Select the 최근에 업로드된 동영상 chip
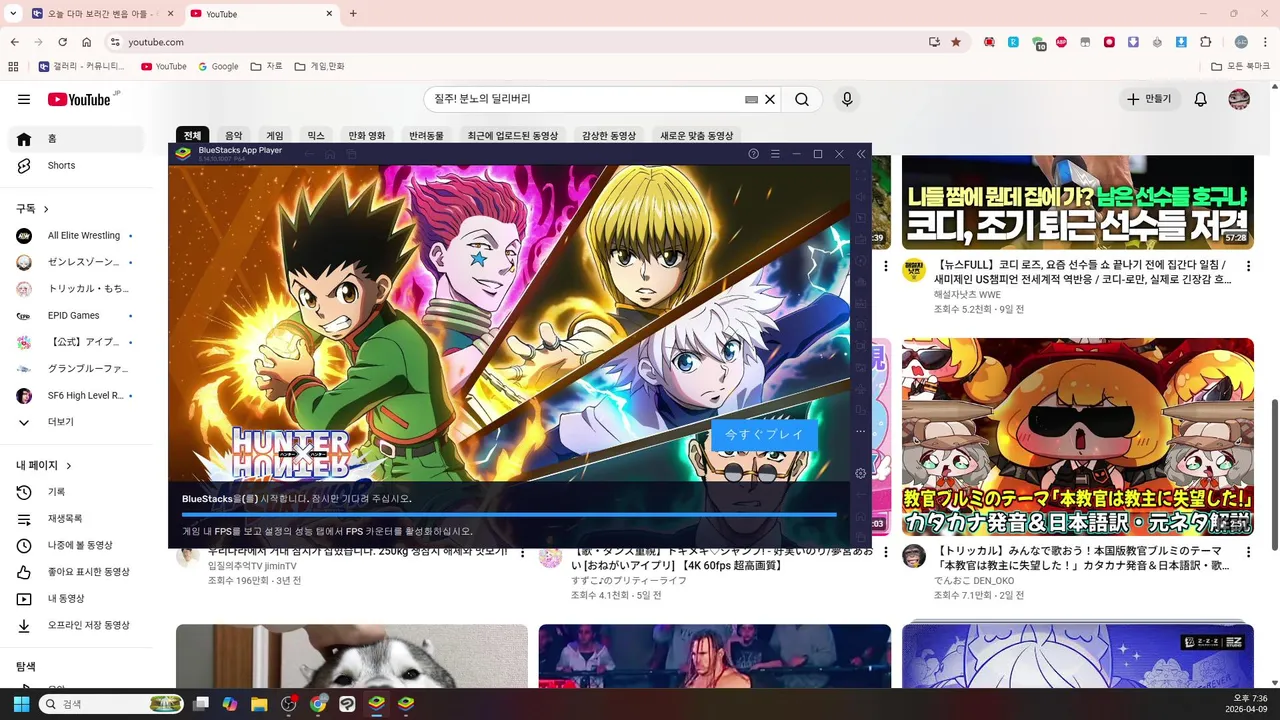The height and width of the screenshot is (720, 1280). click(512, 135)
